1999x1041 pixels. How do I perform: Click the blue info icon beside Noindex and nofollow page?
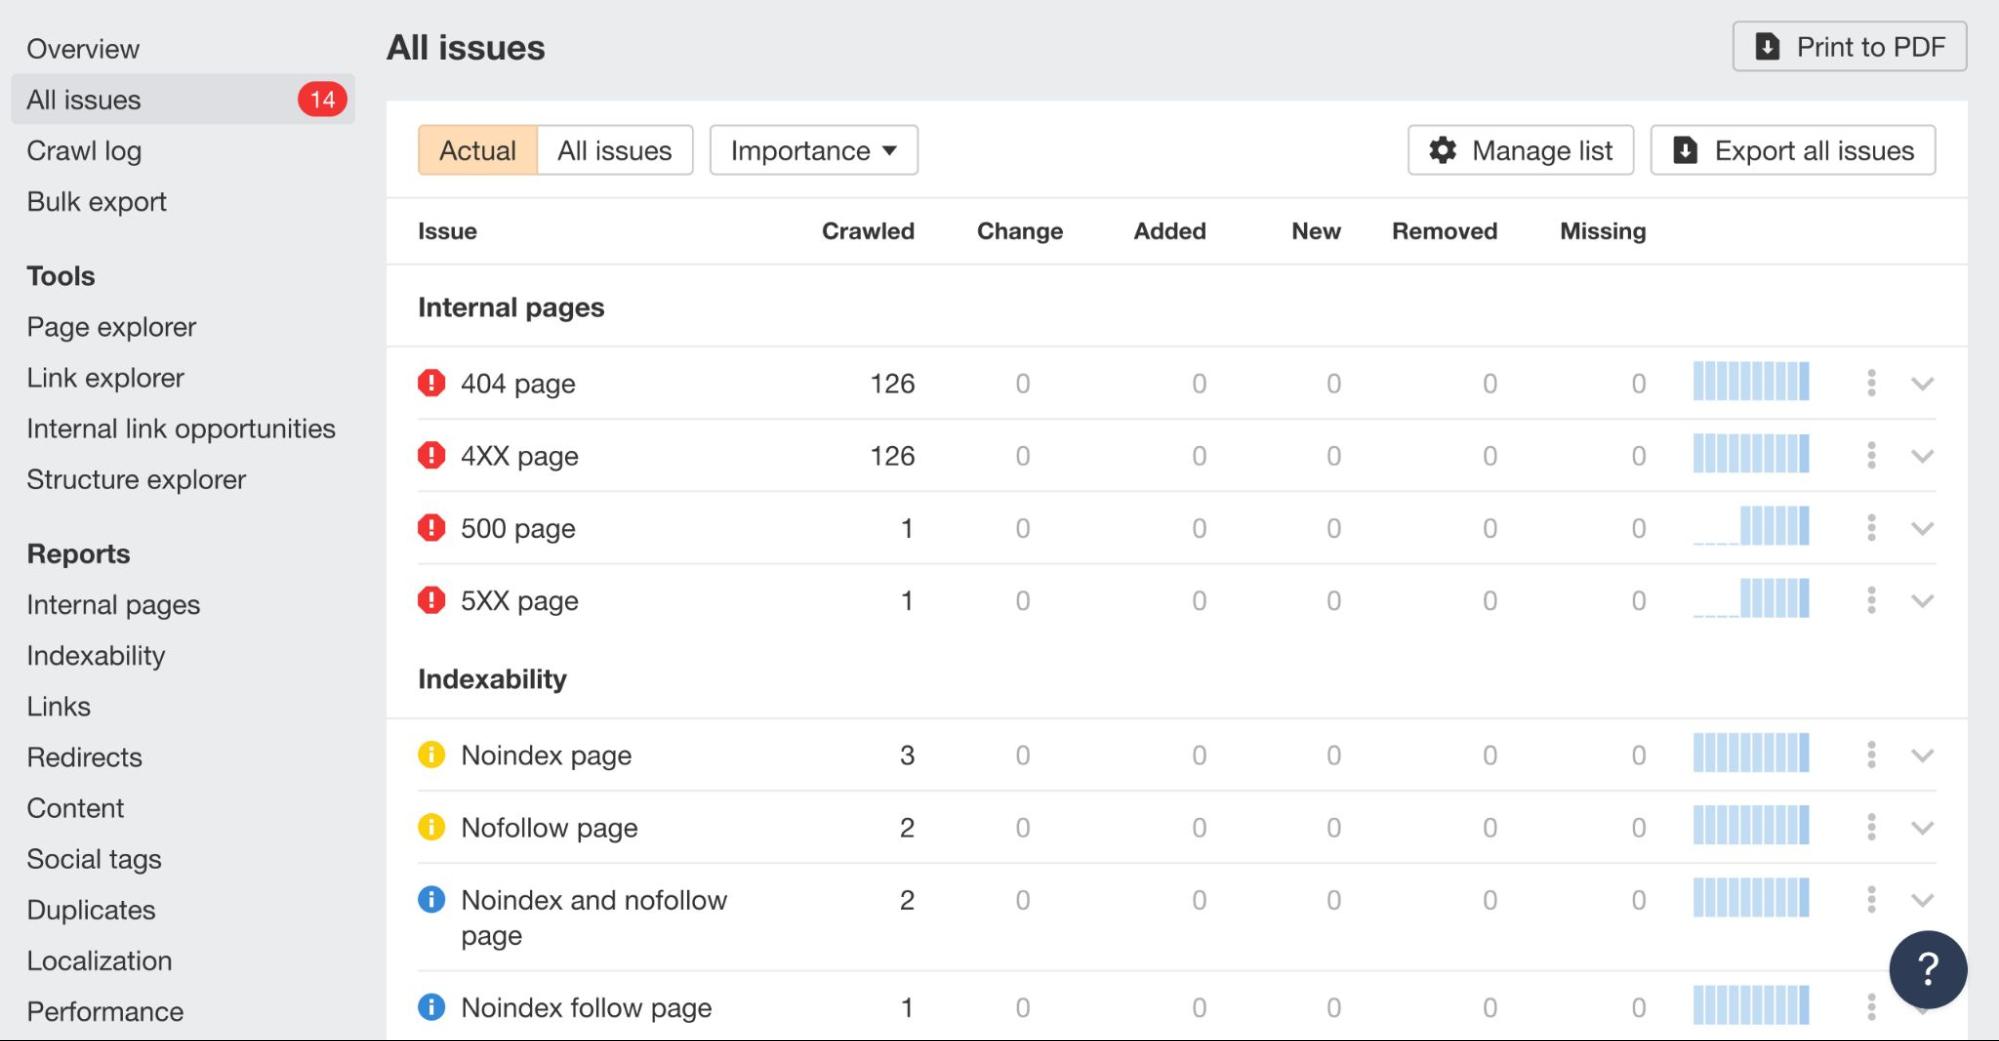[431, 899]
